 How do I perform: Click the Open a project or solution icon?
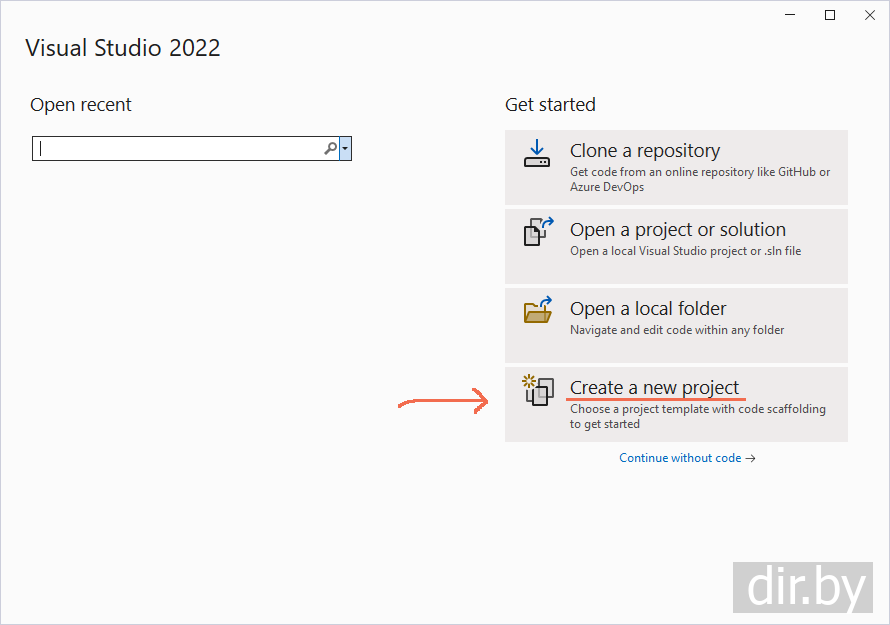pyautogui.click(x=538, y=232)
